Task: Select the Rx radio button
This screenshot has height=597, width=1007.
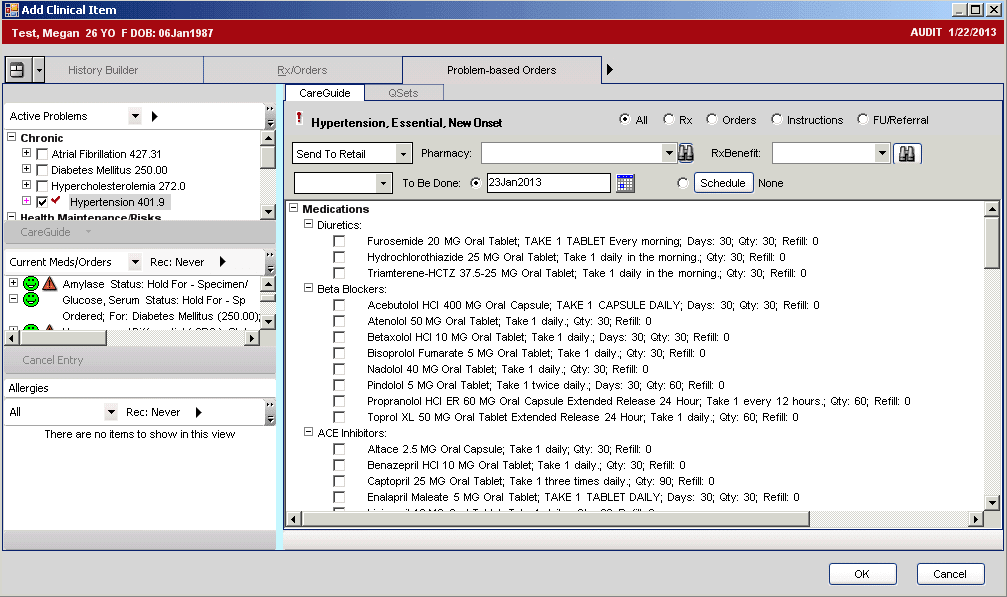Action: [670, 118]
